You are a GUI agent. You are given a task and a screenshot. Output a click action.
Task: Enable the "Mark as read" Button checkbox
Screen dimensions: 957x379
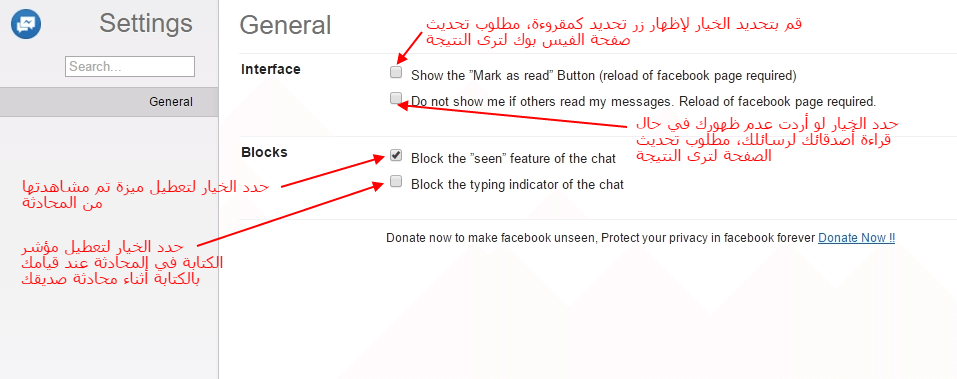[396, 73]
